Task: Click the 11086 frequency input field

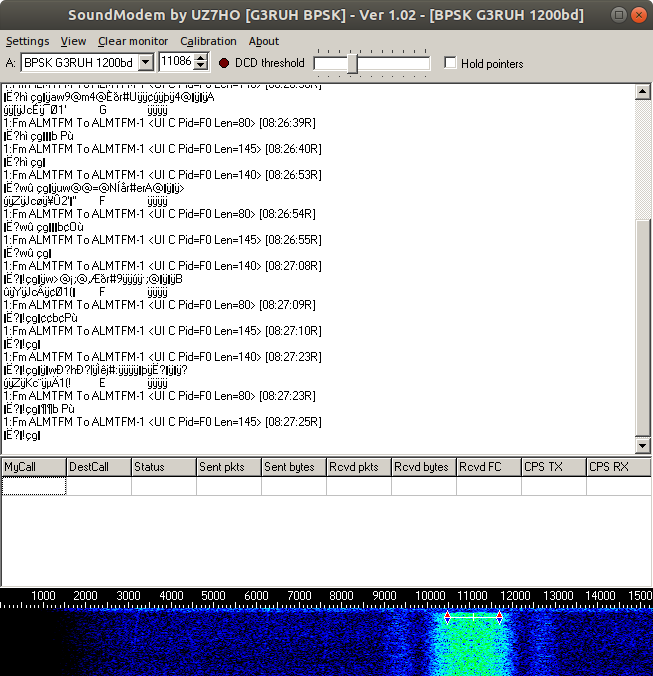Action: tap(176, 61)
